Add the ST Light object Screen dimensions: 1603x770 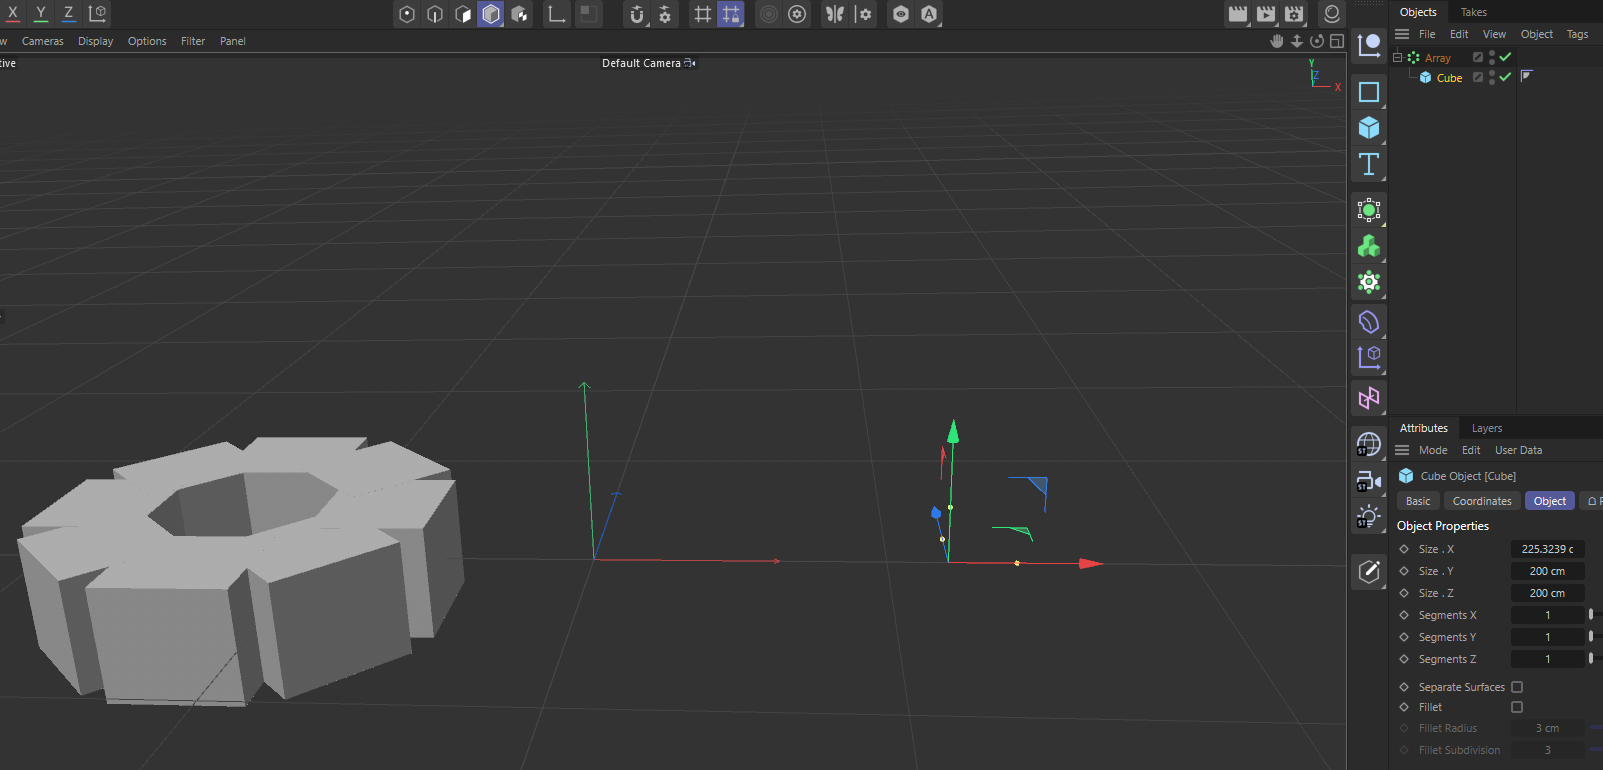click(1369, 517)
